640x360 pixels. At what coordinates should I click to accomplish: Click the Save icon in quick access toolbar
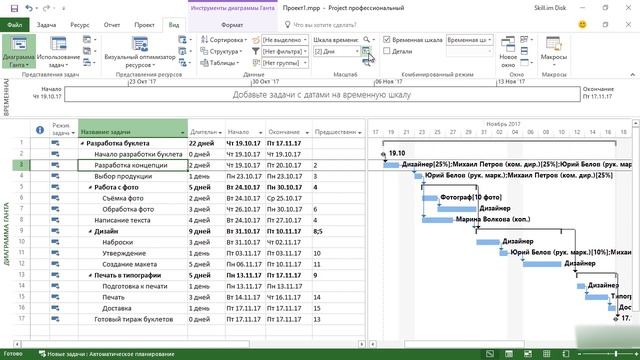tap(14, 8)
